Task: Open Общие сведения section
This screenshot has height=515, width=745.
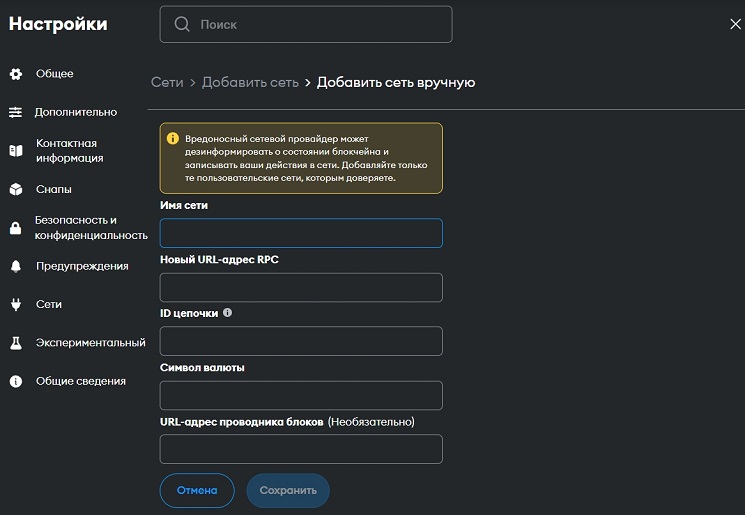Action: (81, 381)
